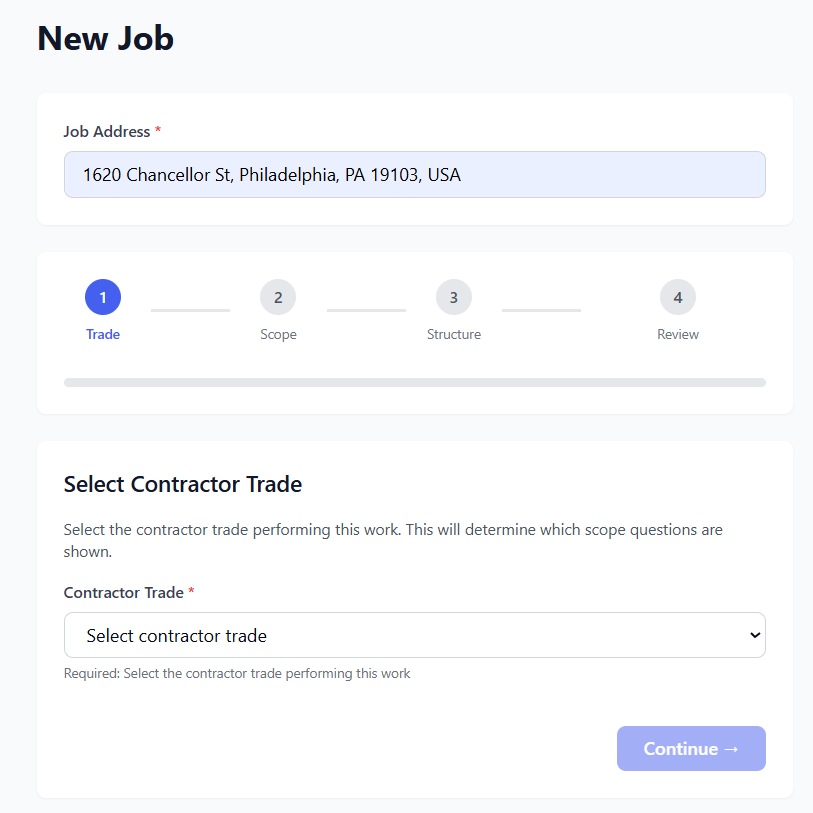
Task: Click the step 4 circle icon
Action: [678, 297]
